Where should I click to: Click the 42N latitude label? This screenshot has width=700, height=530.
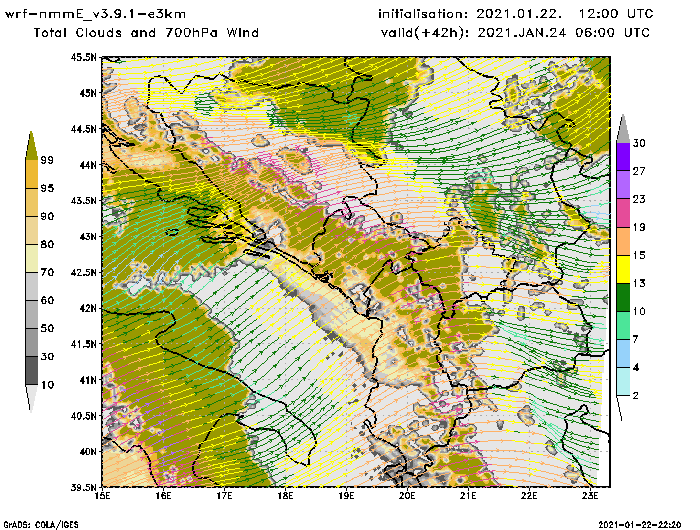click(x=88, y=308)
